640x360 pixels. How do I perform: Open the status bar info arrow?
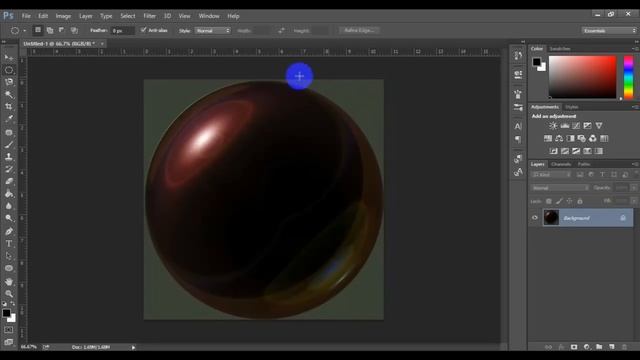click(133, 347)
